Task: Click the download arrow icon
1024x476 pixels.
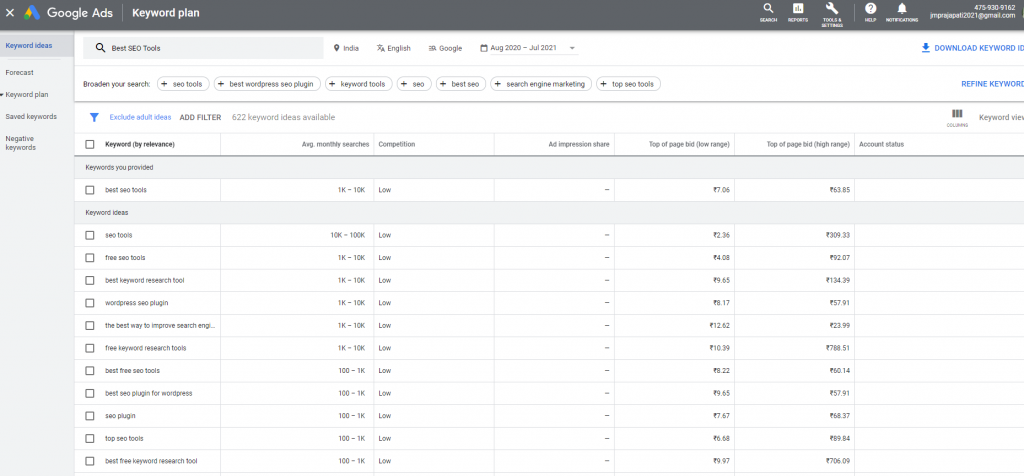Action: pyautogui.click(x=925, y=48)
